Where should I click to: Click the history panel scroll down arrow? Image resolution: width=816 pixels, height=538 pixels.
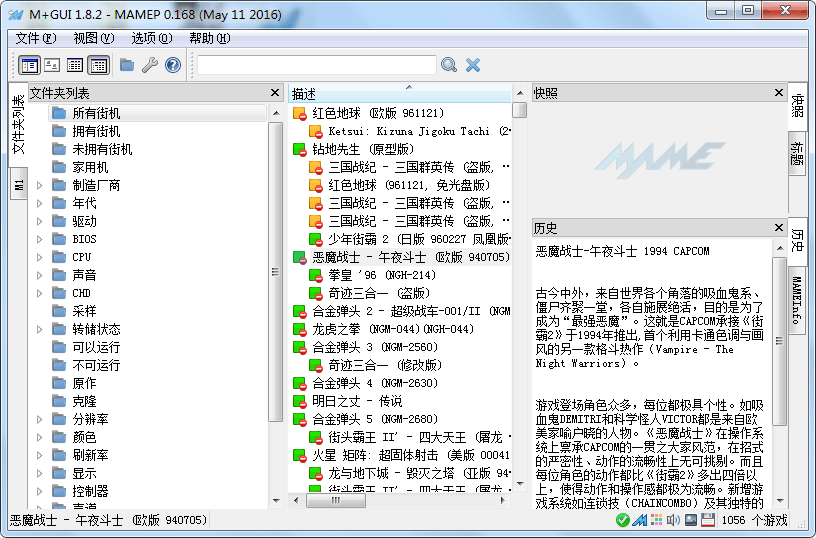(780, 501)
